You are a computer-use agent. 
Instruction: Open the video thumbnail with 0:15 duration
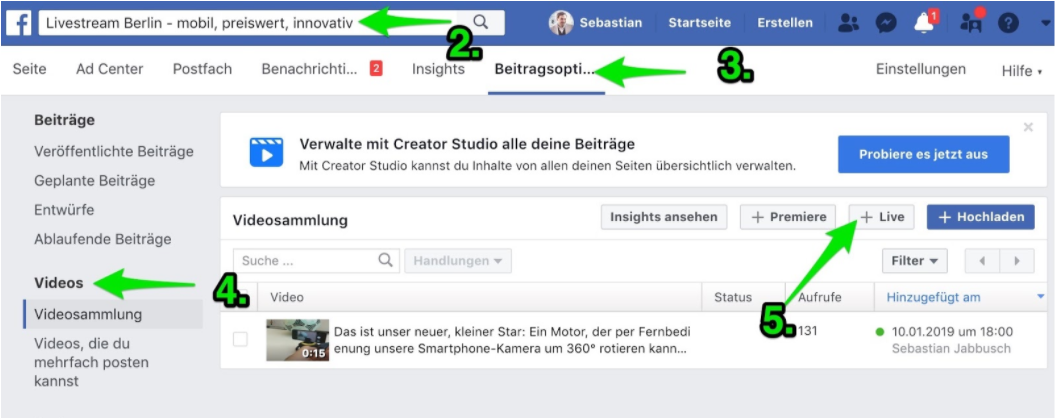pos(297,340)
